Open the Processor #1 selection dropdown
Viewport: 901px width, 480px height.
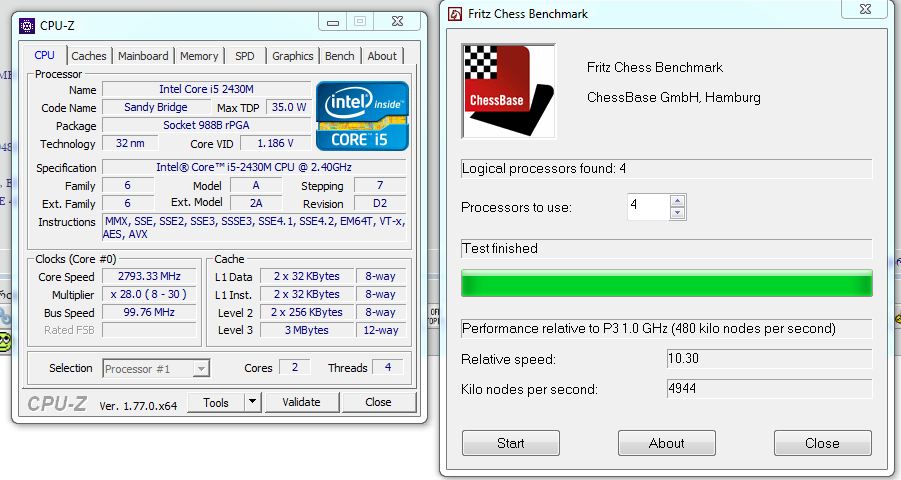(156, 368)
